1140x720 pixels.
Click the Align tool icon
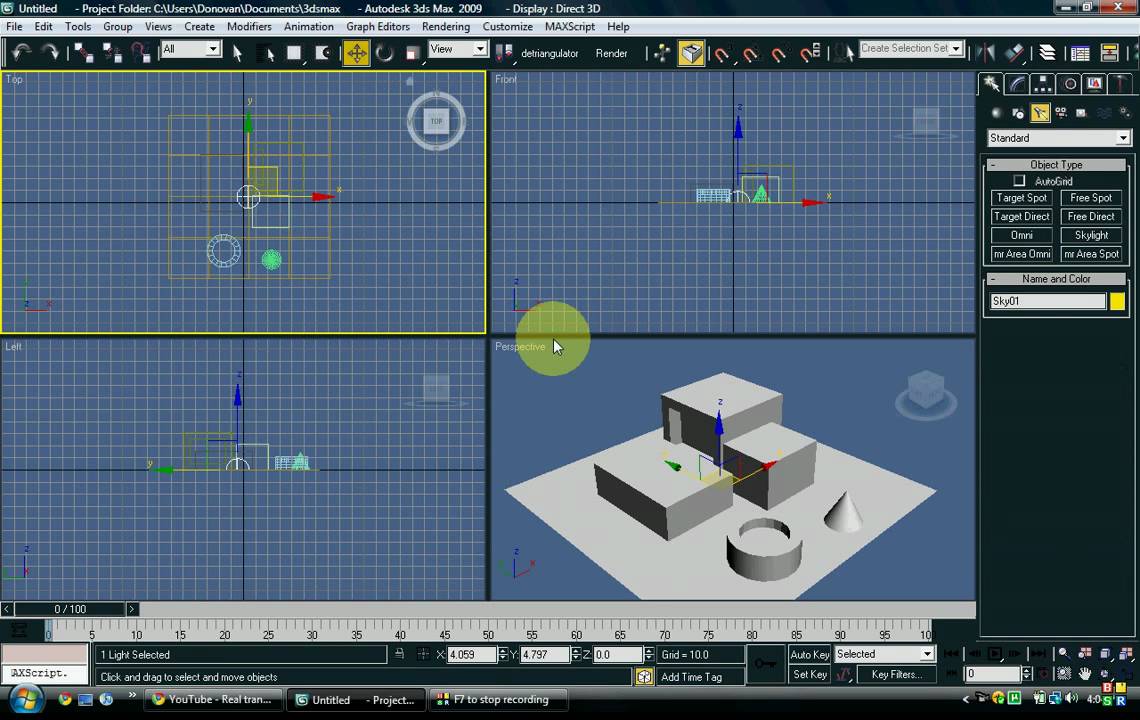point(1013,52)
